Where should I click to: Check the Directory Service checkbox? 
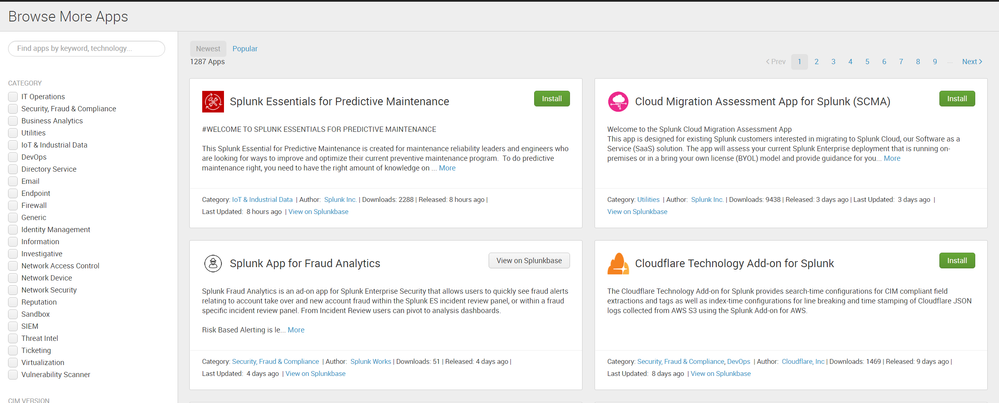[x=13, y=169]
